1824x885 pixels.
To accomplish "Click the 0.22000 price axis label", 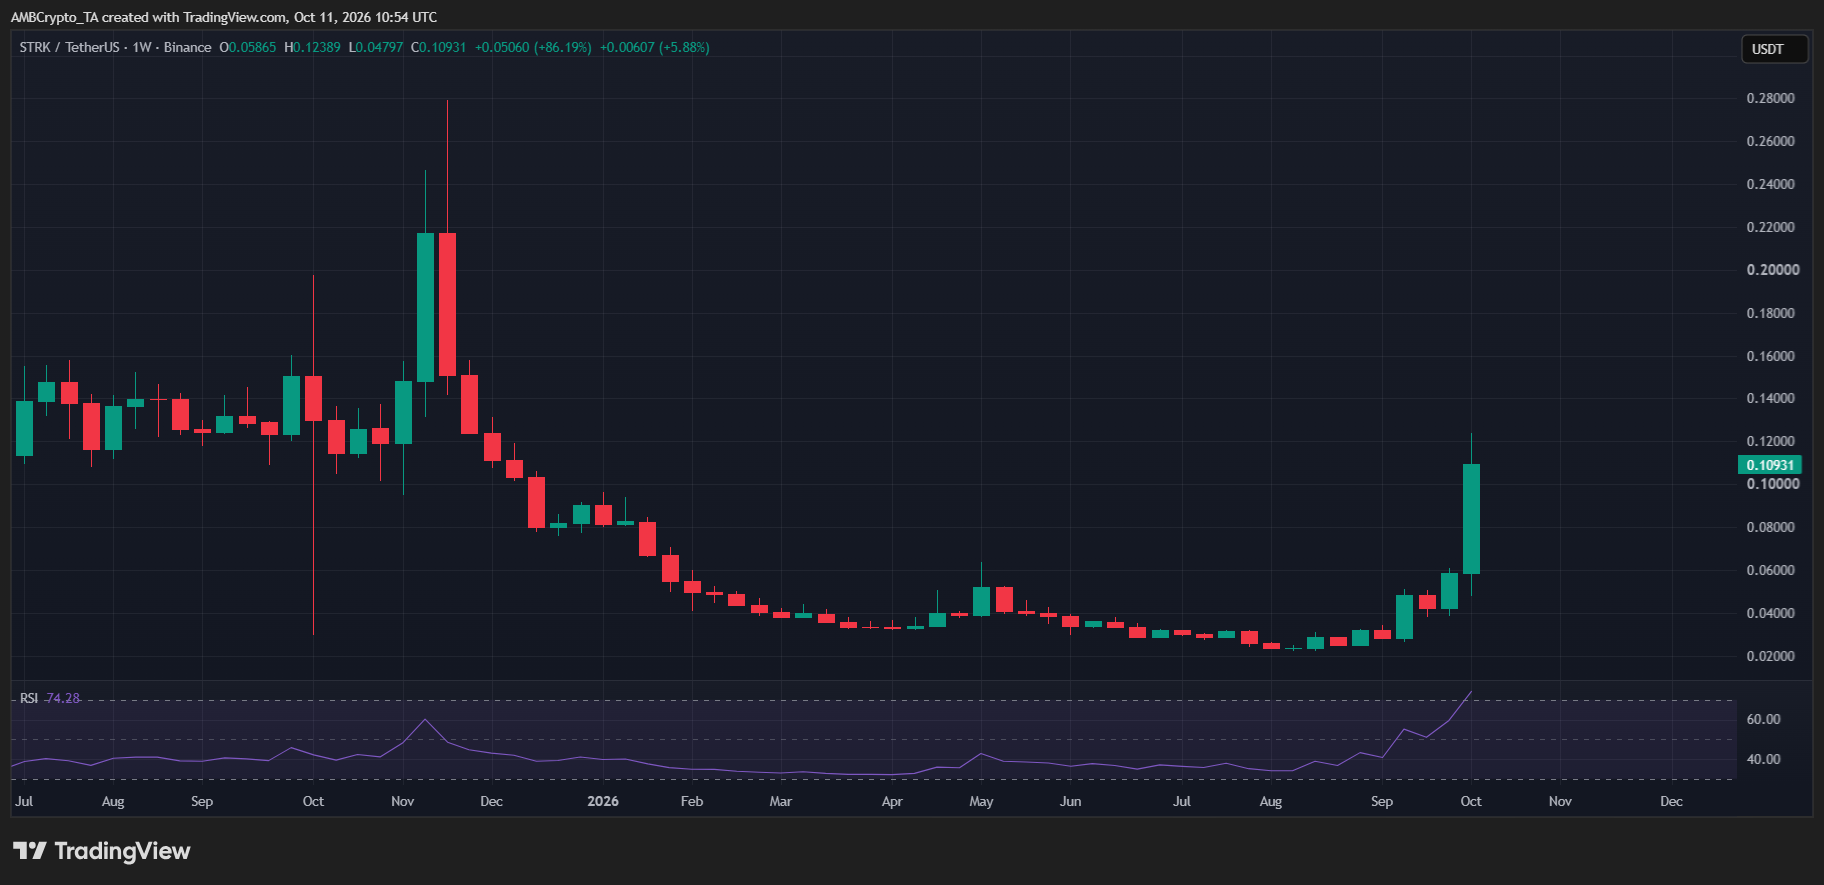I will [x=1770, y=227].
